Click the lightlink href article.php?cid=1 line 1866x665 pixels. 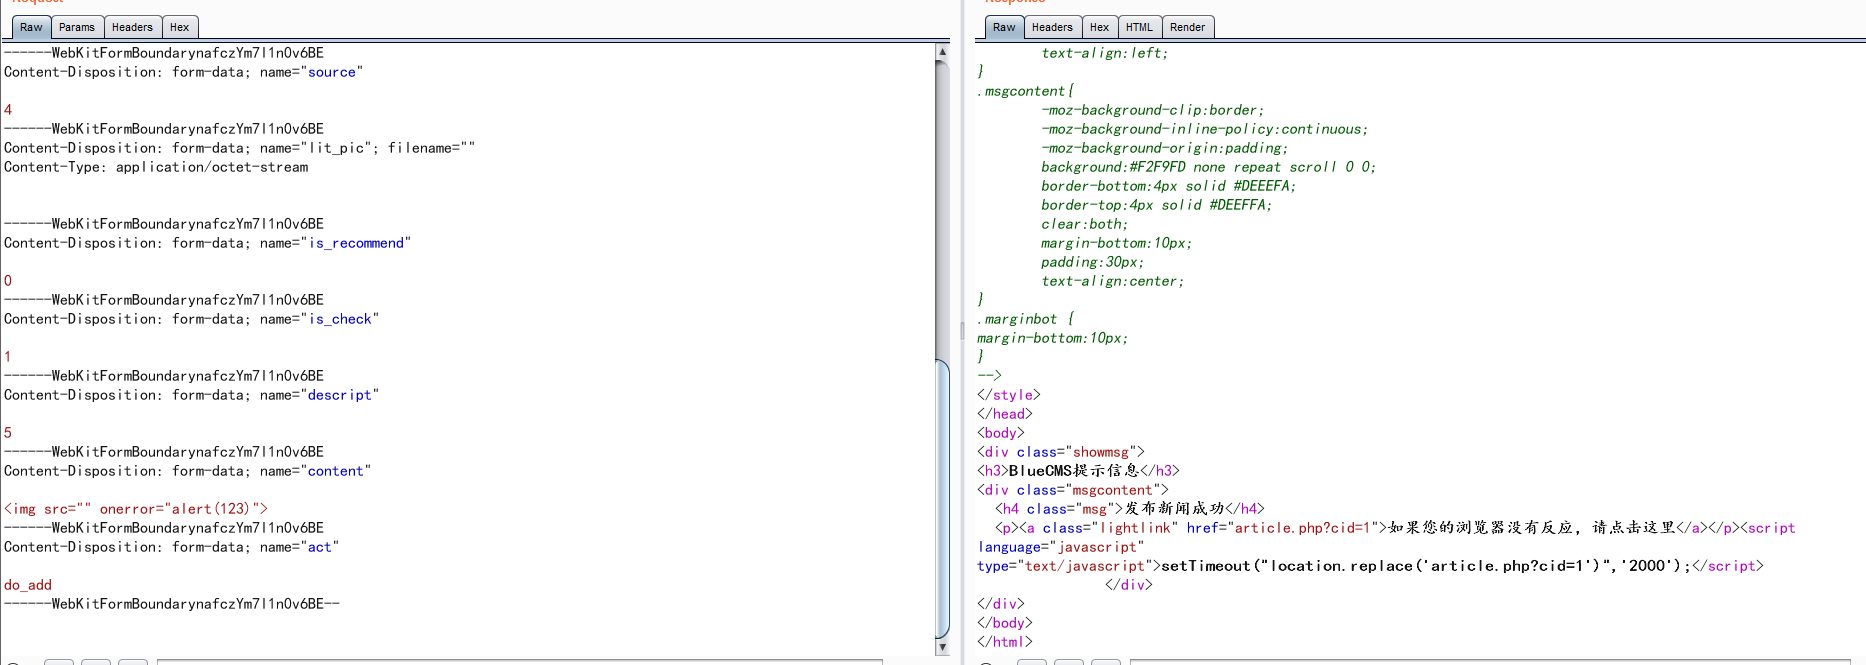1395,528
